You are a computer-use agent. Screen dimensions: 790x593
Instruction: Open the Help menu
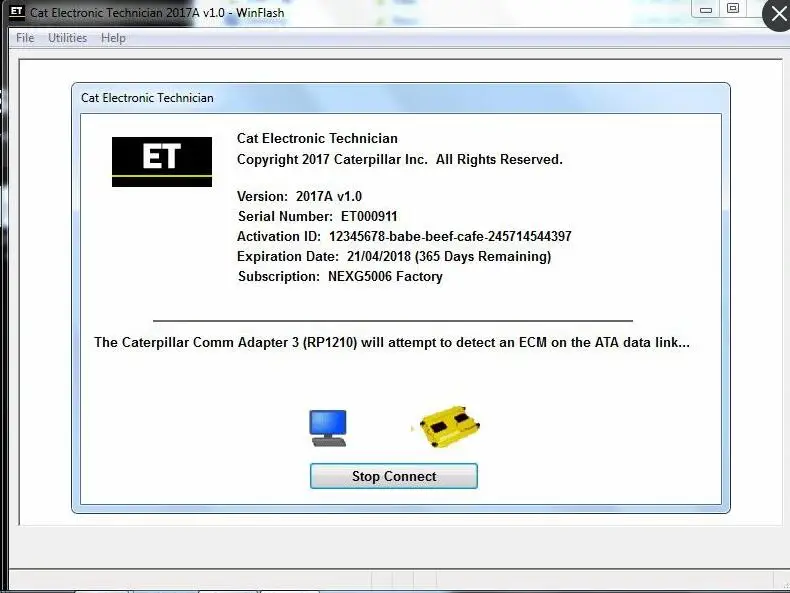pos(113,38)
